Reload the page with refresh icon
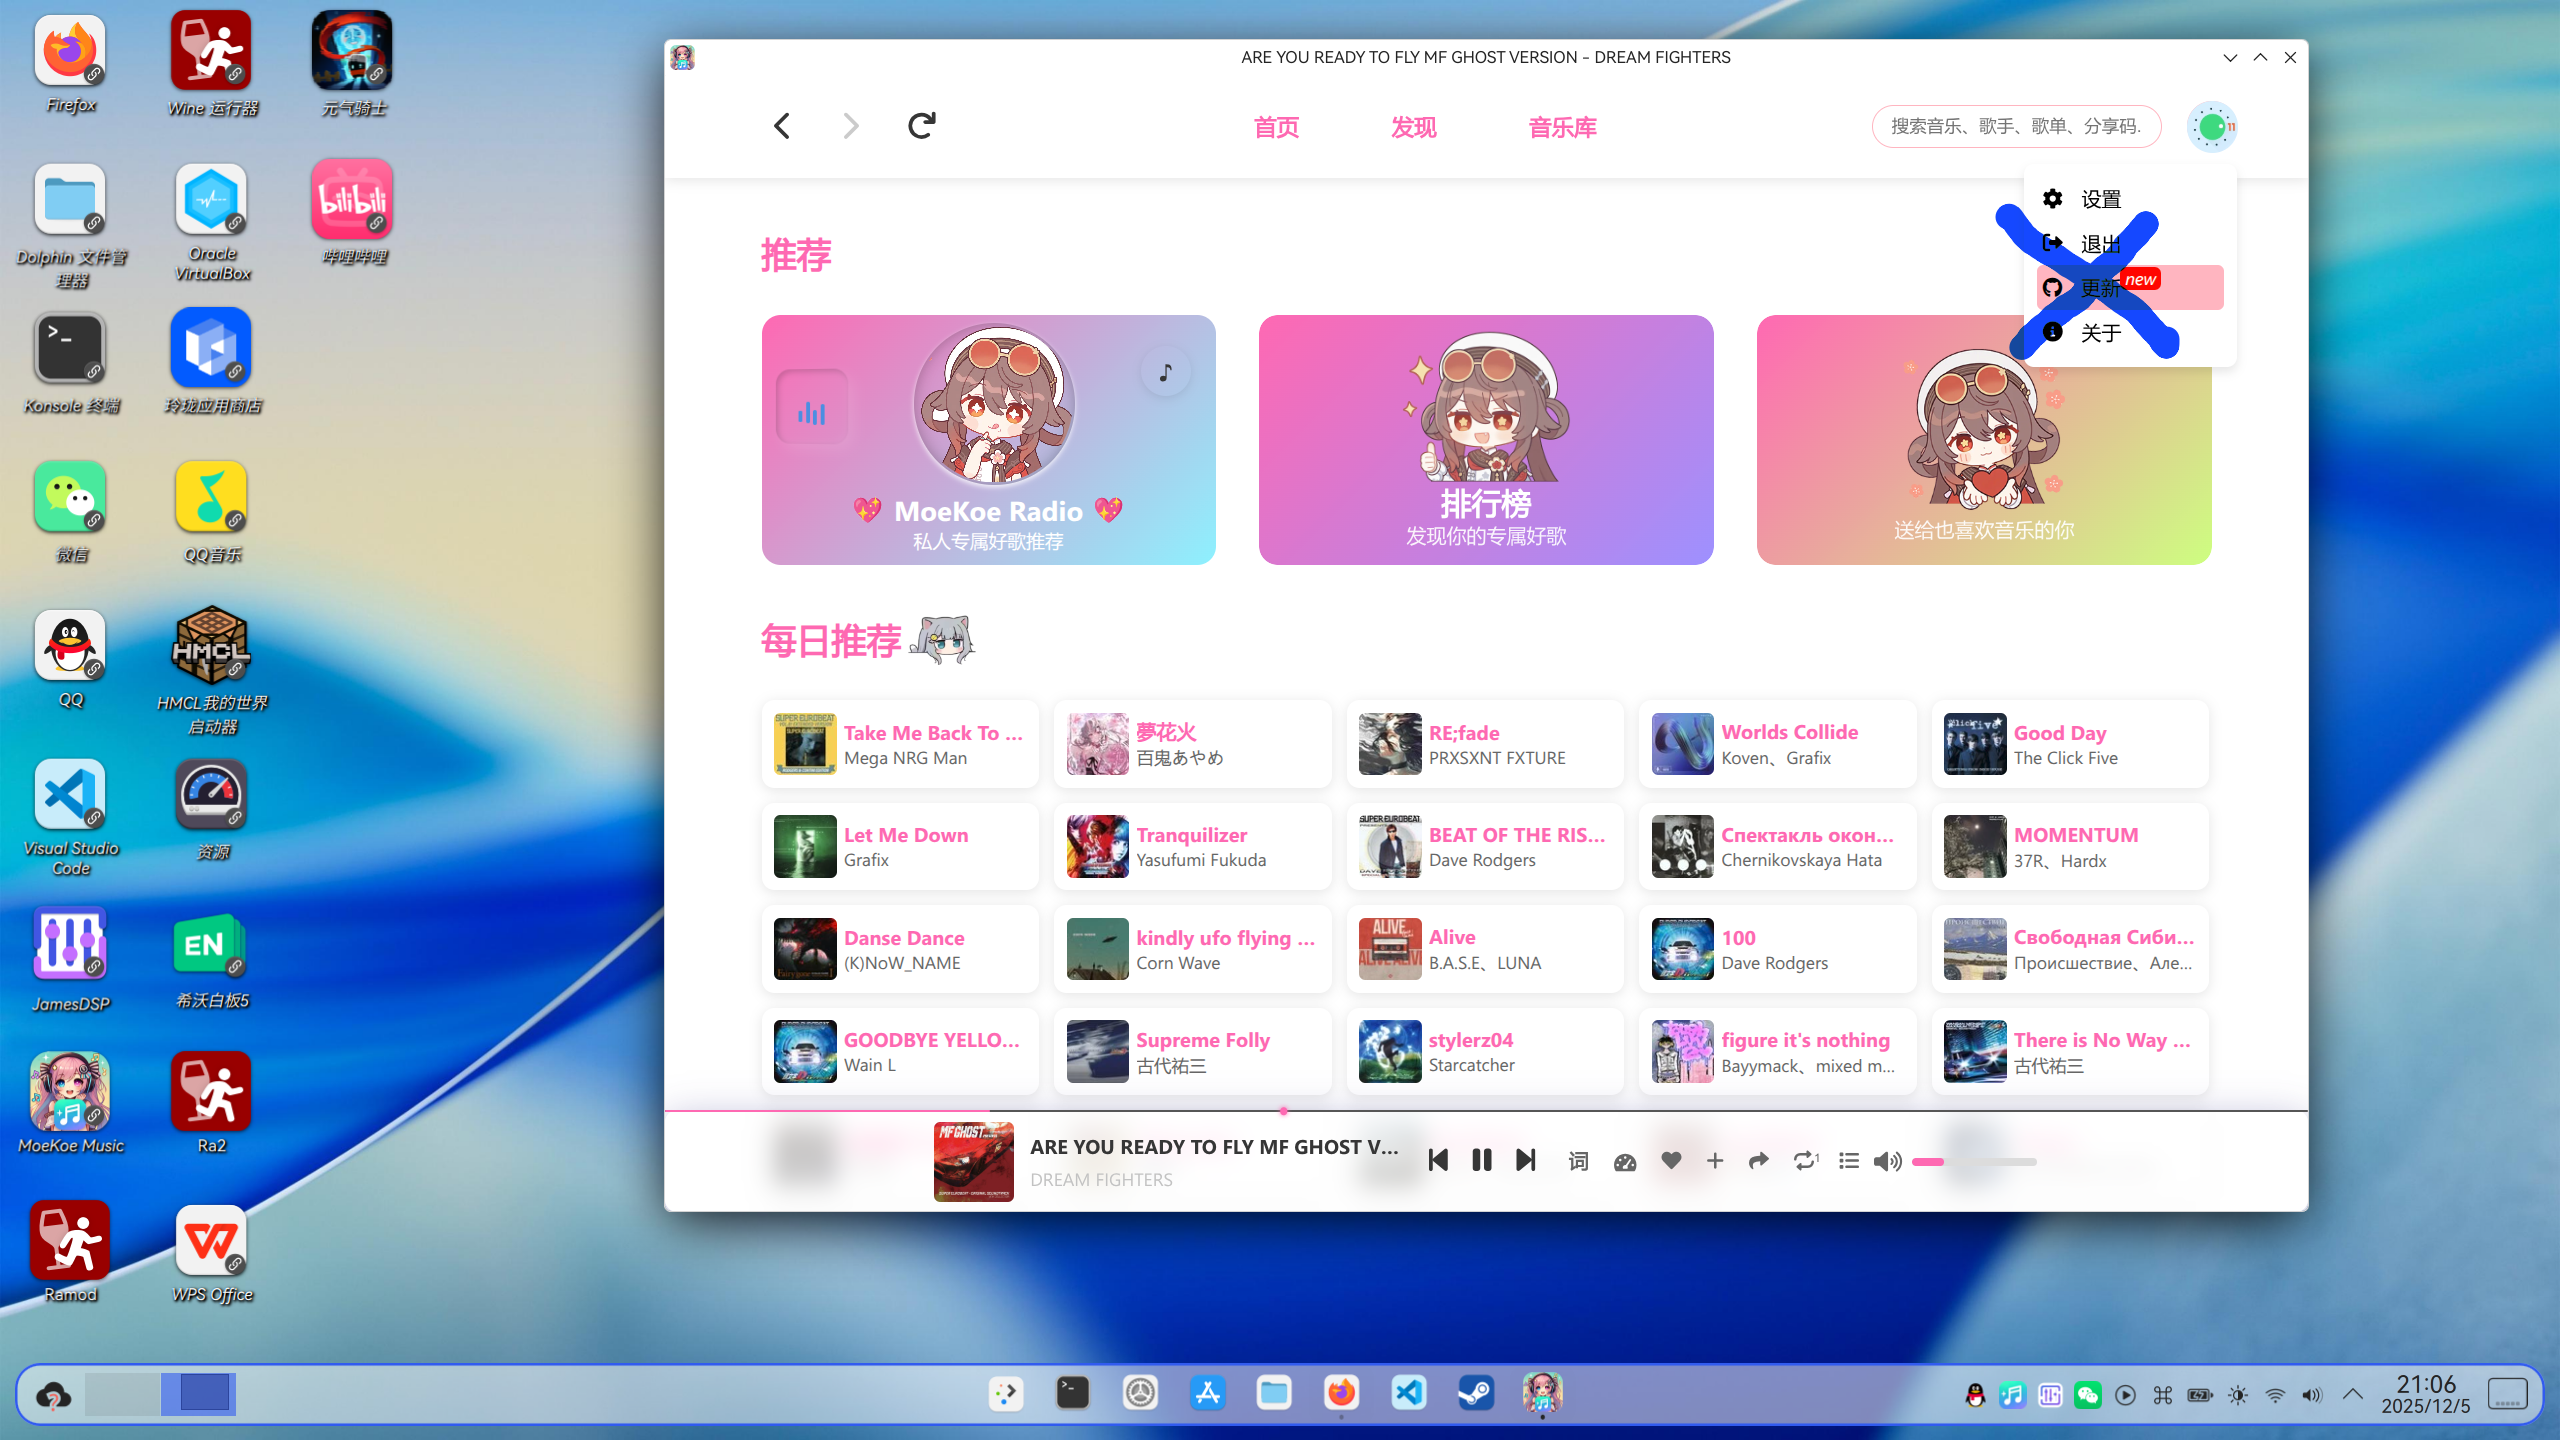Image resolution: width=2560 pixels, height=1440 pixels. [921, 126]
